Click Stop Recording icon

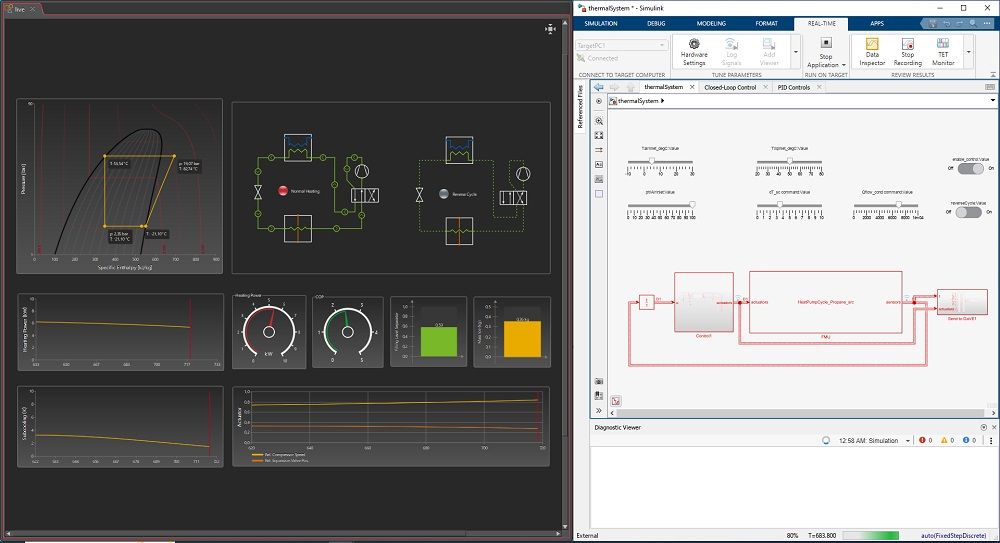tap(908, 44)
